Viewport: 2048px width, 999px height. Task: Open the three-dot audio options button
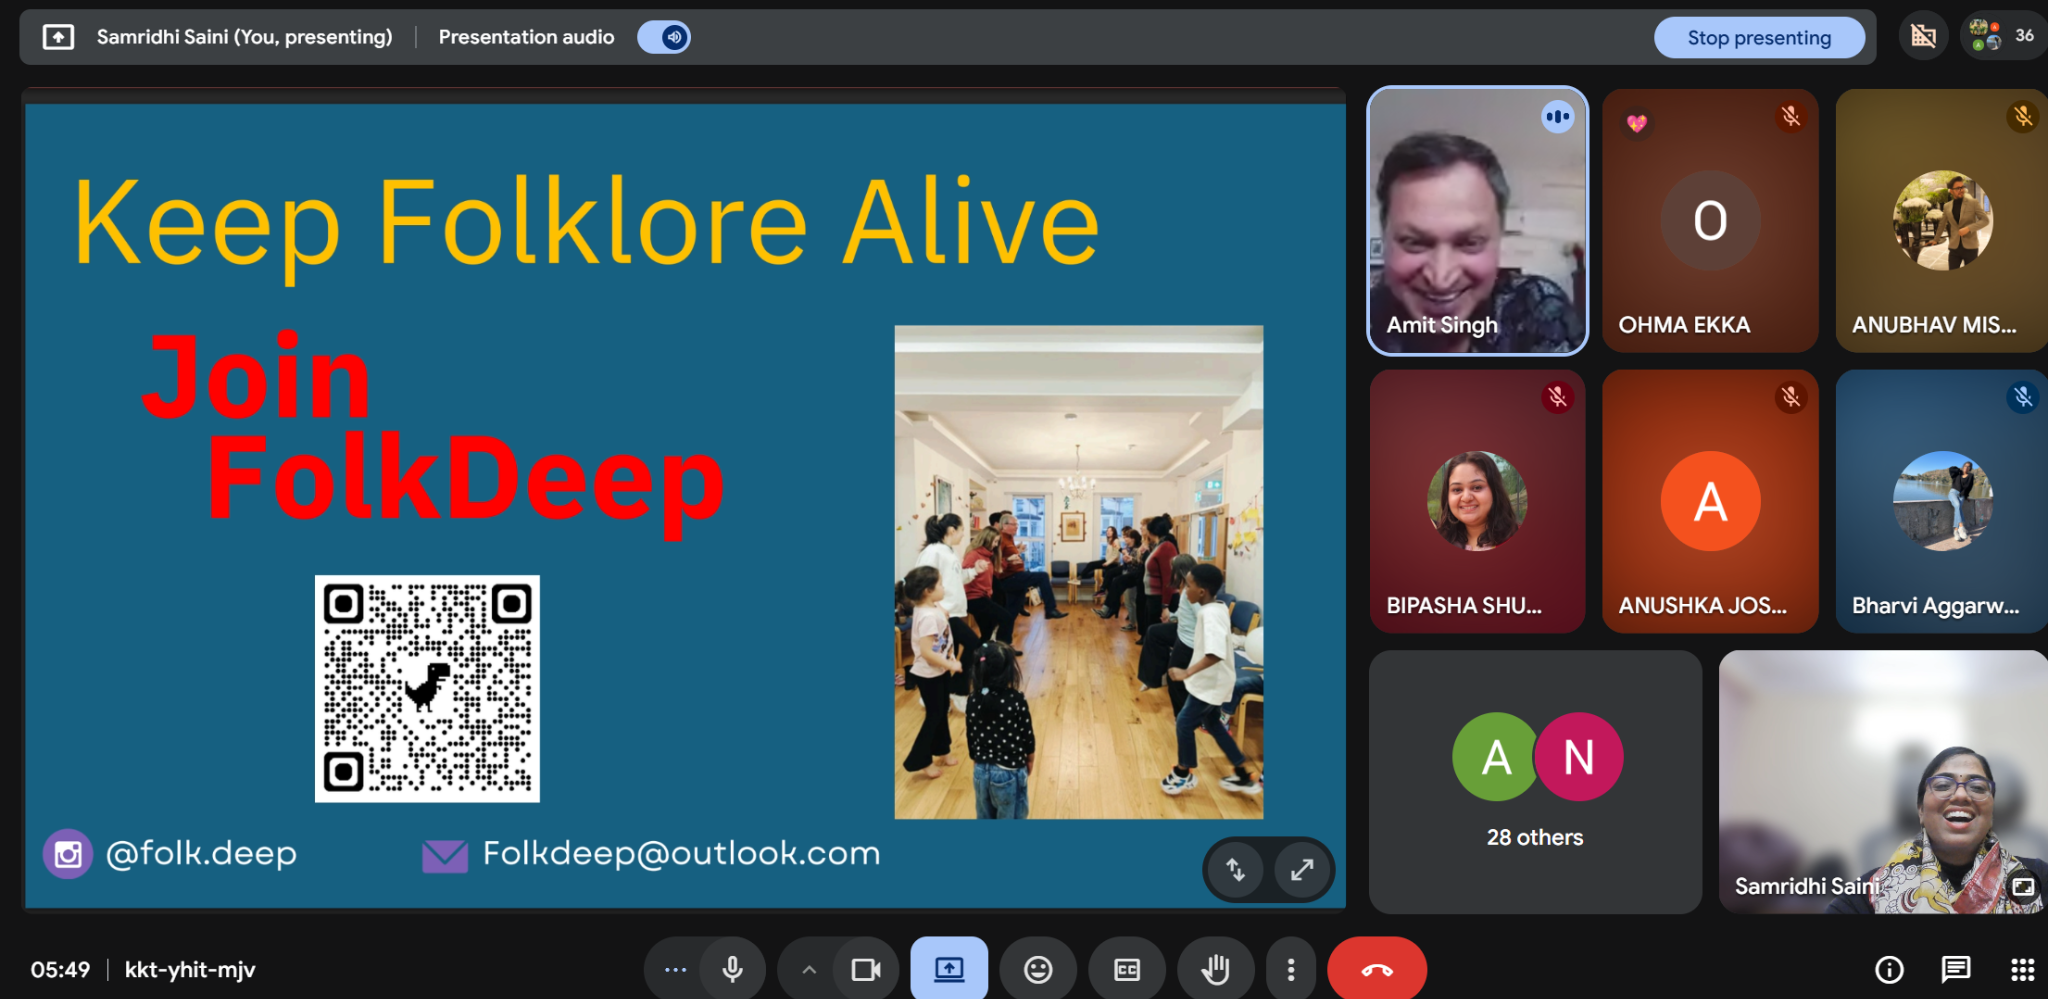676,969
